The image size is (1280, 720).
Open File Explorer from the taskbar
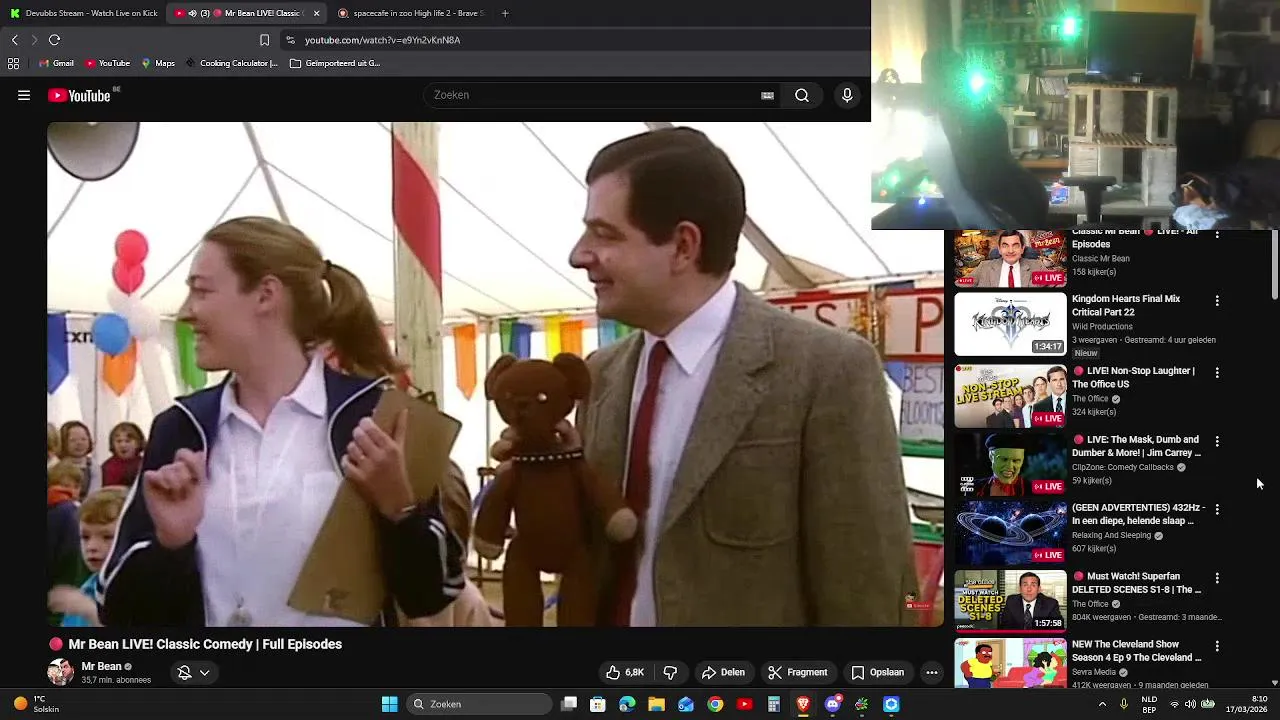(x=656, y=704)
